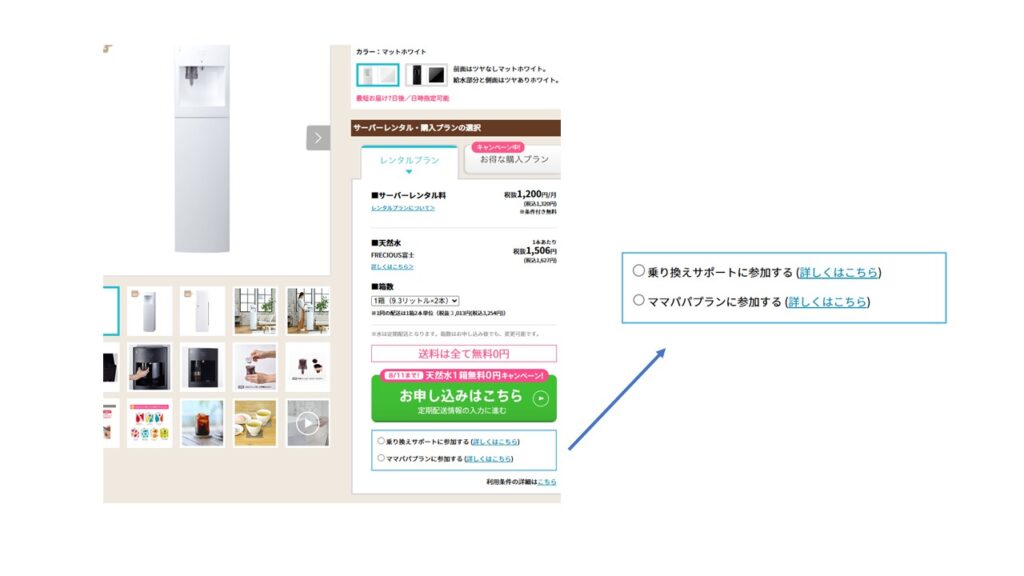The image size is (1024, 576).
Task: View green tea cups thumbnail
Action: point(255,423)
